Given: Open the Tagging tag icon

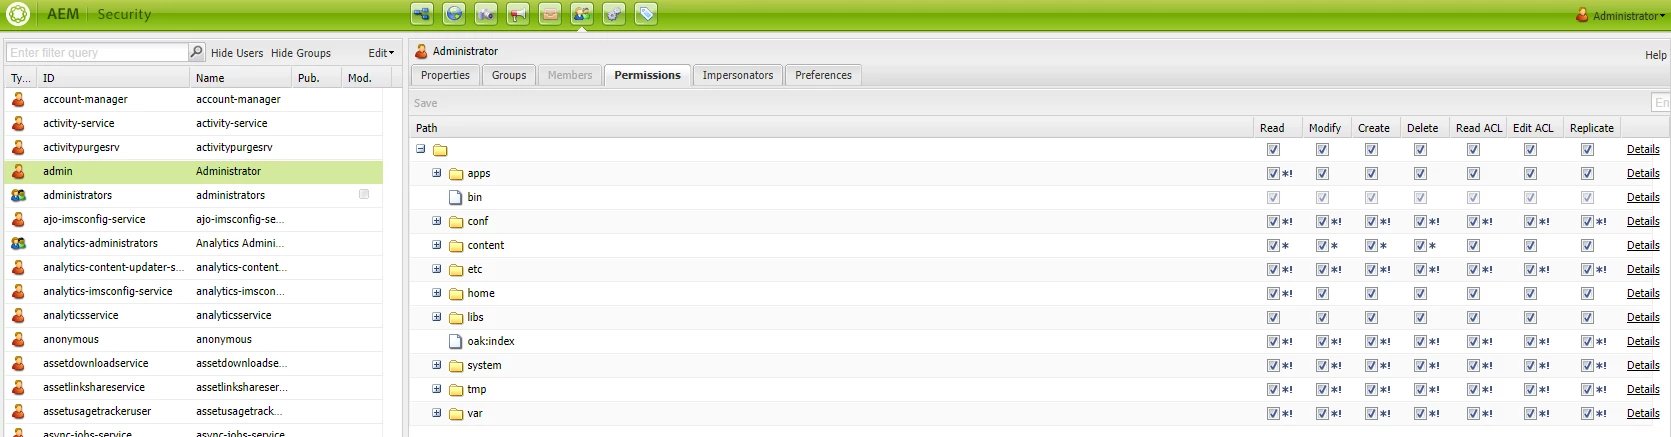Looking at the screenshot, I should [x=646, y=14].
